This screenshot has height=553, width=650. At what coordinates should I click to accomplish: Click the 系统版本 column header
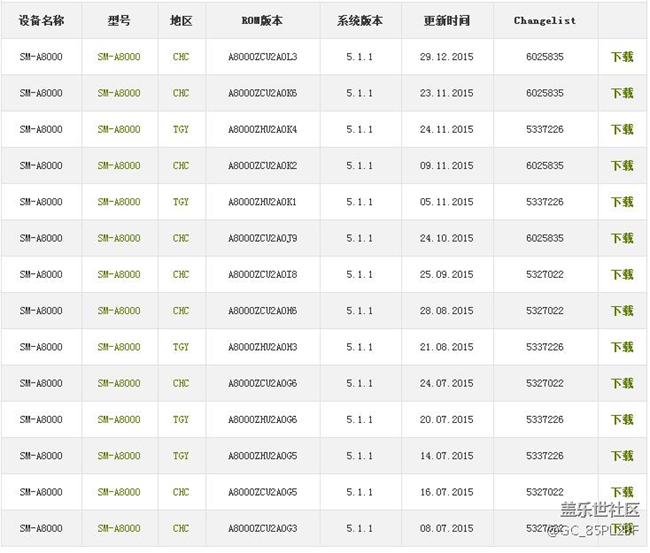(360, 20)
